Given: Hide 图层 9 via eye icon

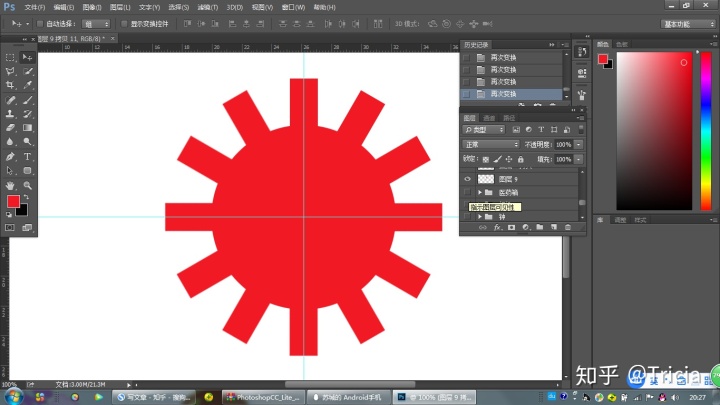Looking at the screenshot, I should click(x=467, y=179).
